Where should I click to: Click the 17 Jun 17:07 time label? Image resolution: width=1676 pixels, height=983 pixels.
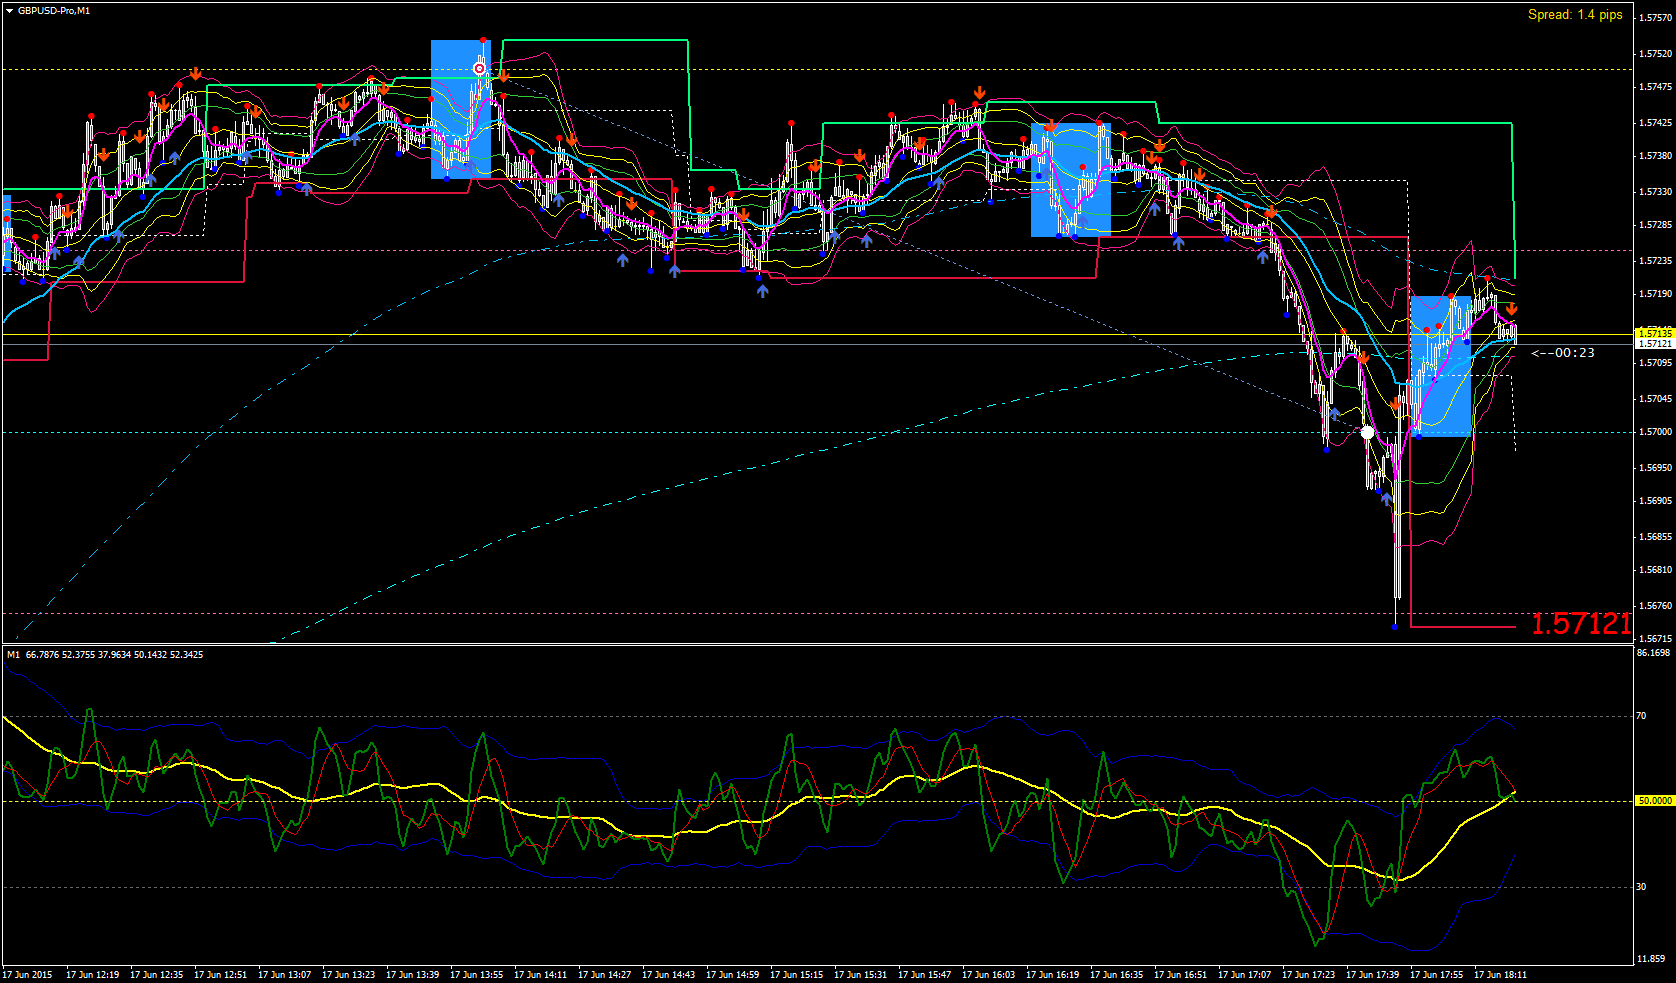point(1245,974)
